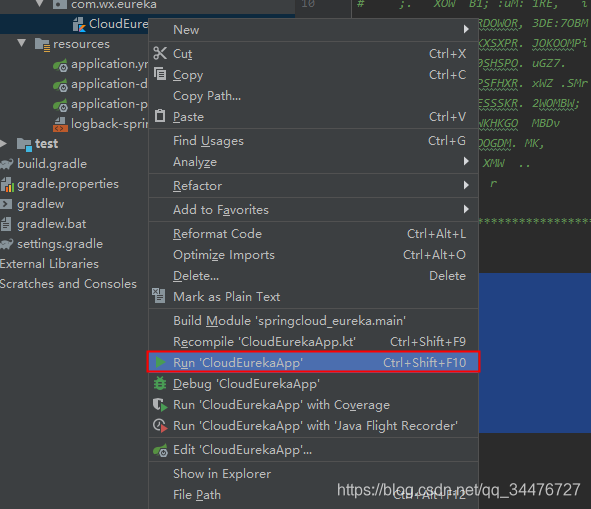Click the application-d file Spring icon
The height and width of the screenshot is (509, 591).
60,85
